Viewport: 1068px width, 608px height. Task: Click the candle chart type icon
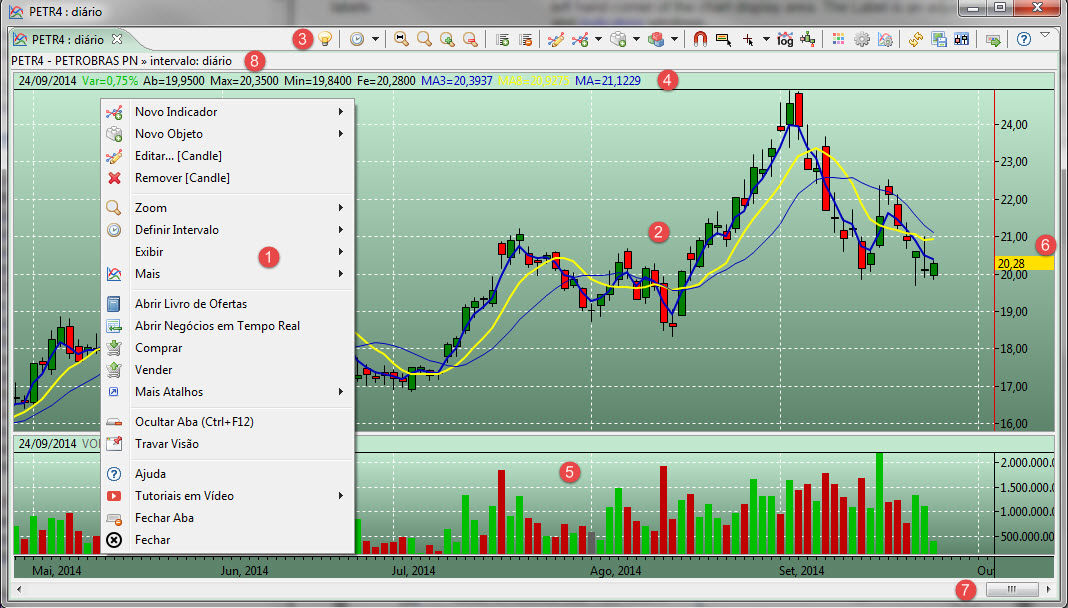coord(808,39)
